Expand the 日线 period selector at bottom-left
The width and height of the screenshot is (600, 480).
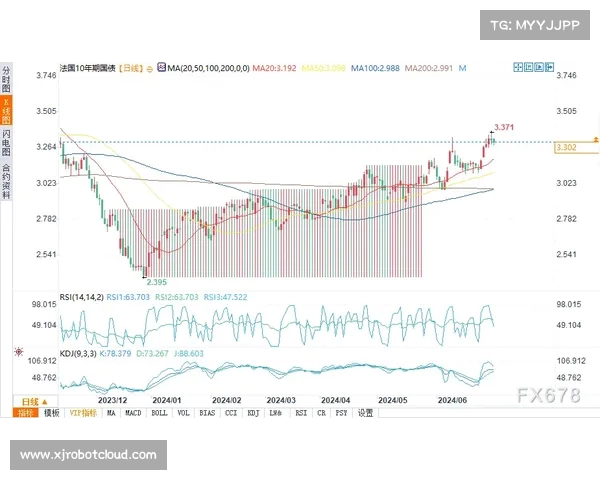click(x=24, y=401)
